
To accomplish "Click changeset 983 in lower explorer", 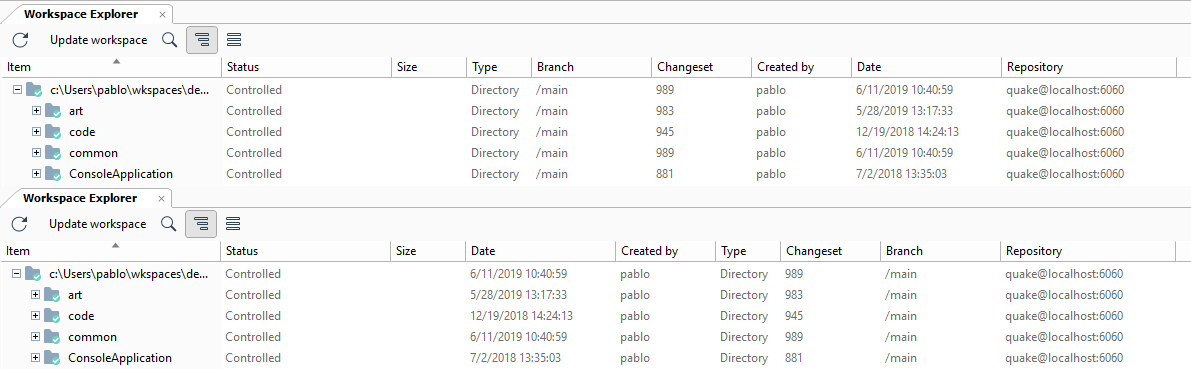I will 793,295.
